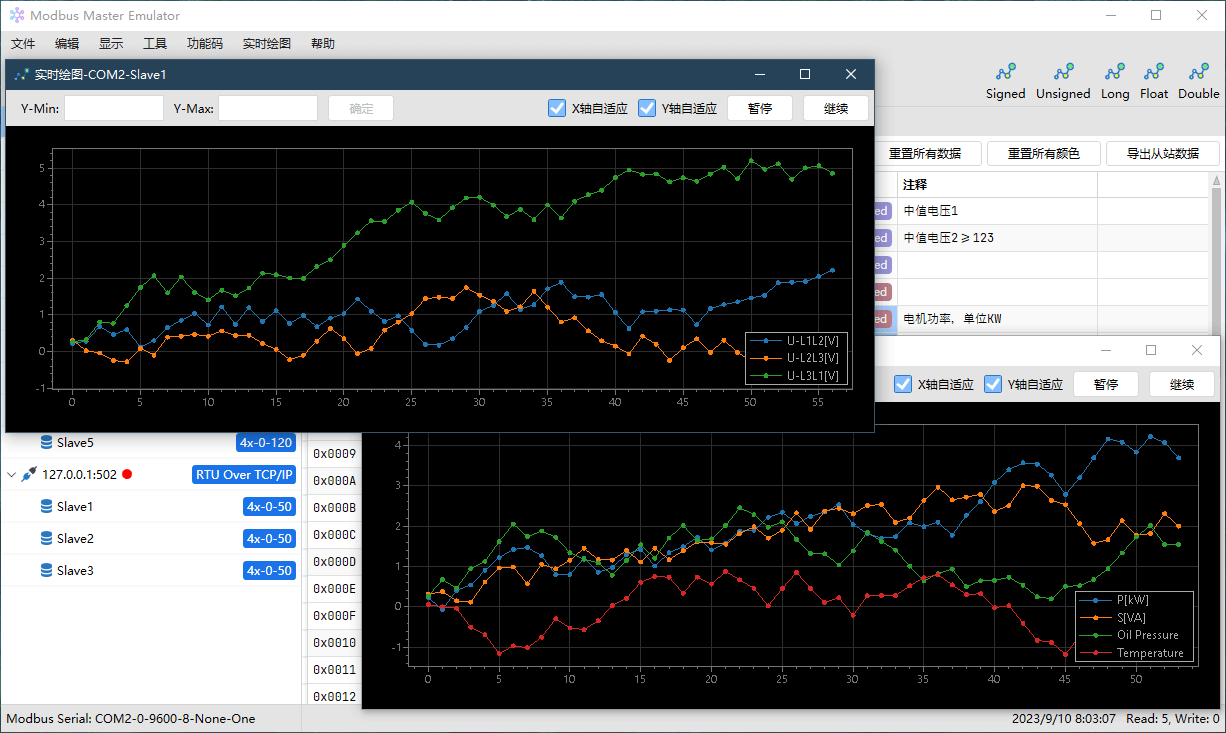Screen dimensions: 1226x733
Task: Open the 实时绘图 menu
Action: click(x=266, y=44)
